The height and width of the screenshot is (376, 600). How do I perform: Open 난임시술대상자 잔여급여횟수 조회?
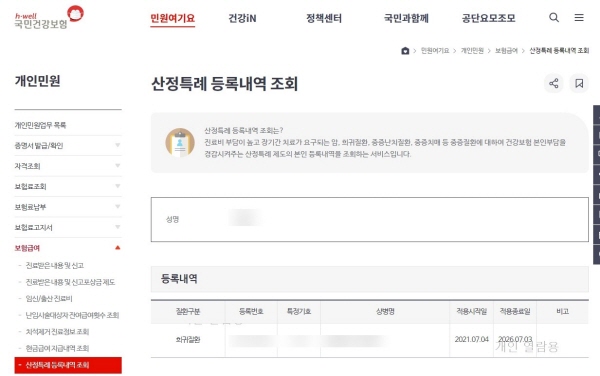click(72, 315)
